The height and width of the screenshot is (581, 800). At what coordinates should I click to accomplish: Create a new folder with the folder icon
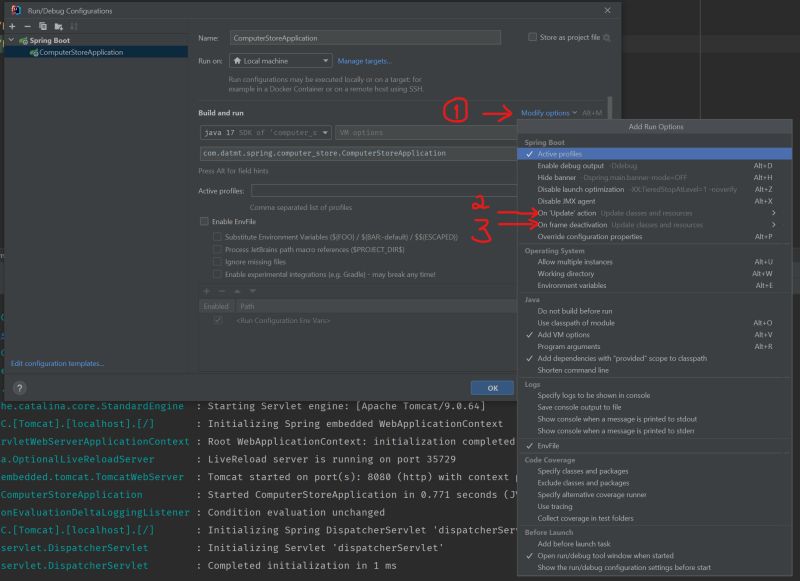coord(57,26)
